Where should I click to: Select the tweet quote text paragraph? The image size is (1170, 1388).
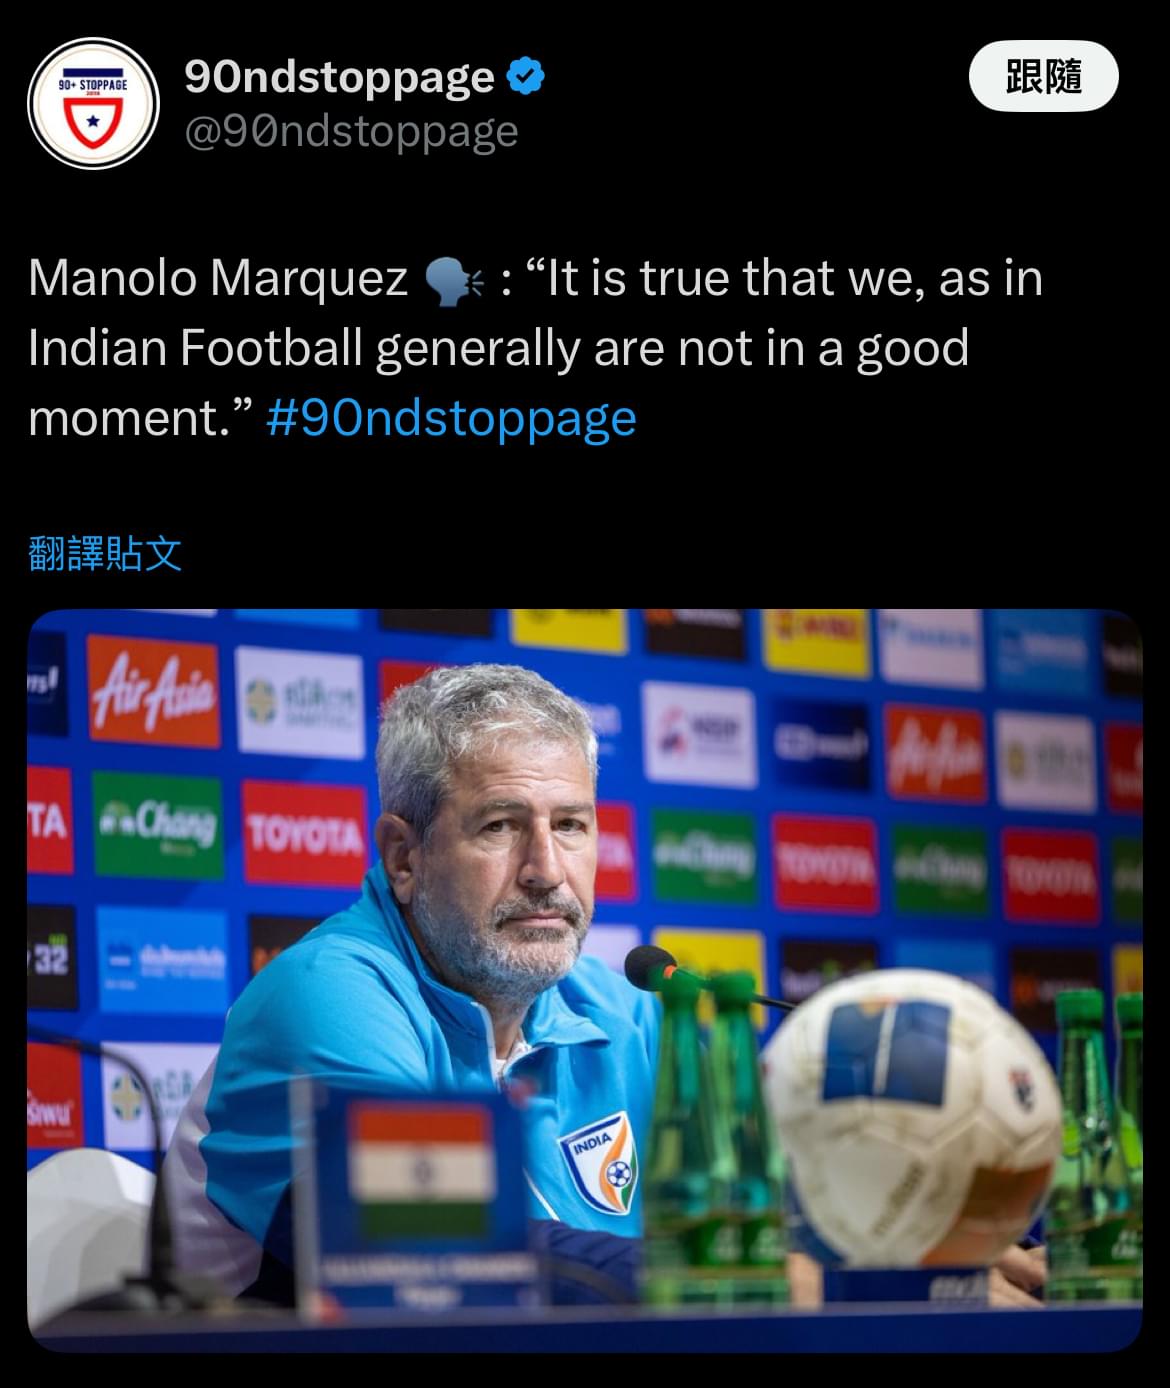pyautogui.click(x=536, y=348)
